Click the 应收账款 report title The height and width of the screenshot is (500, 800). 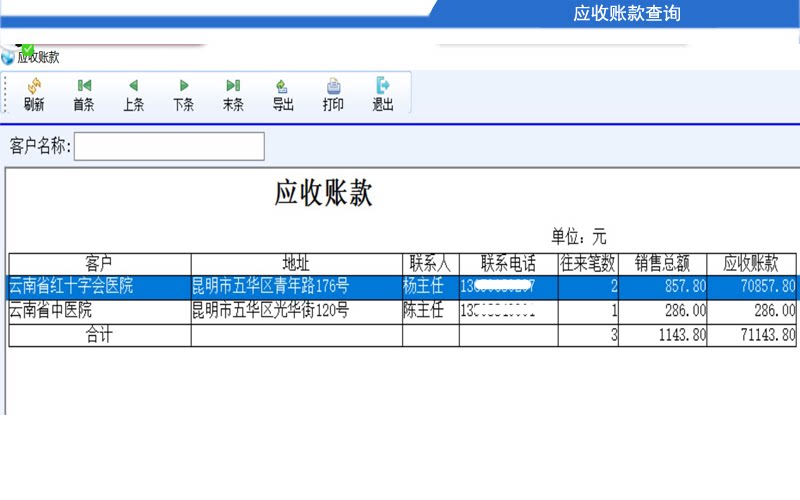click(x=323, y=193)
